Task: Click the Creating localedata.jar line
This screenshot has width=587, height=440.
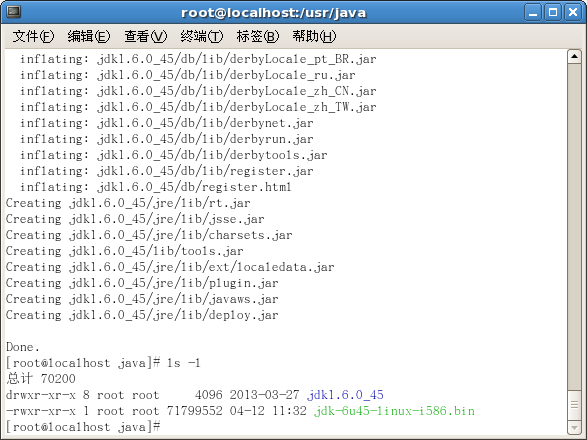Action: pos(170,267)
